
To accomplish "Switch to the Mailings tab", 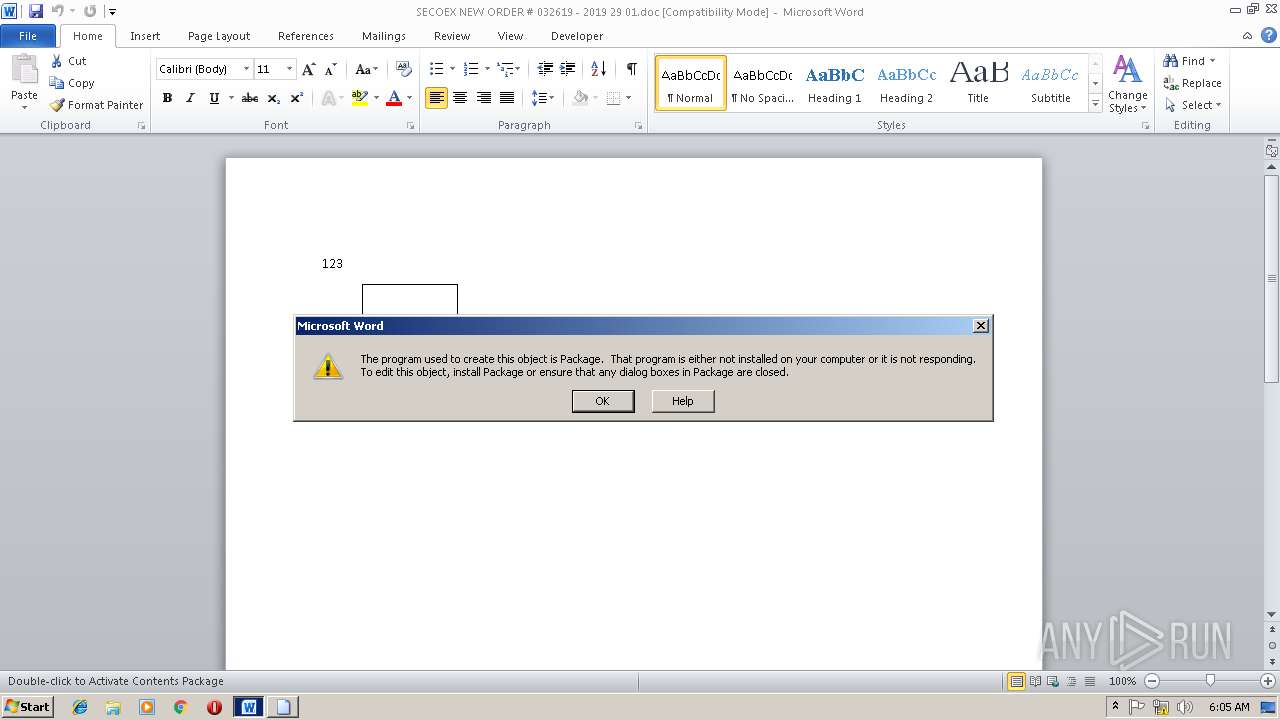I will pos(384,36).
